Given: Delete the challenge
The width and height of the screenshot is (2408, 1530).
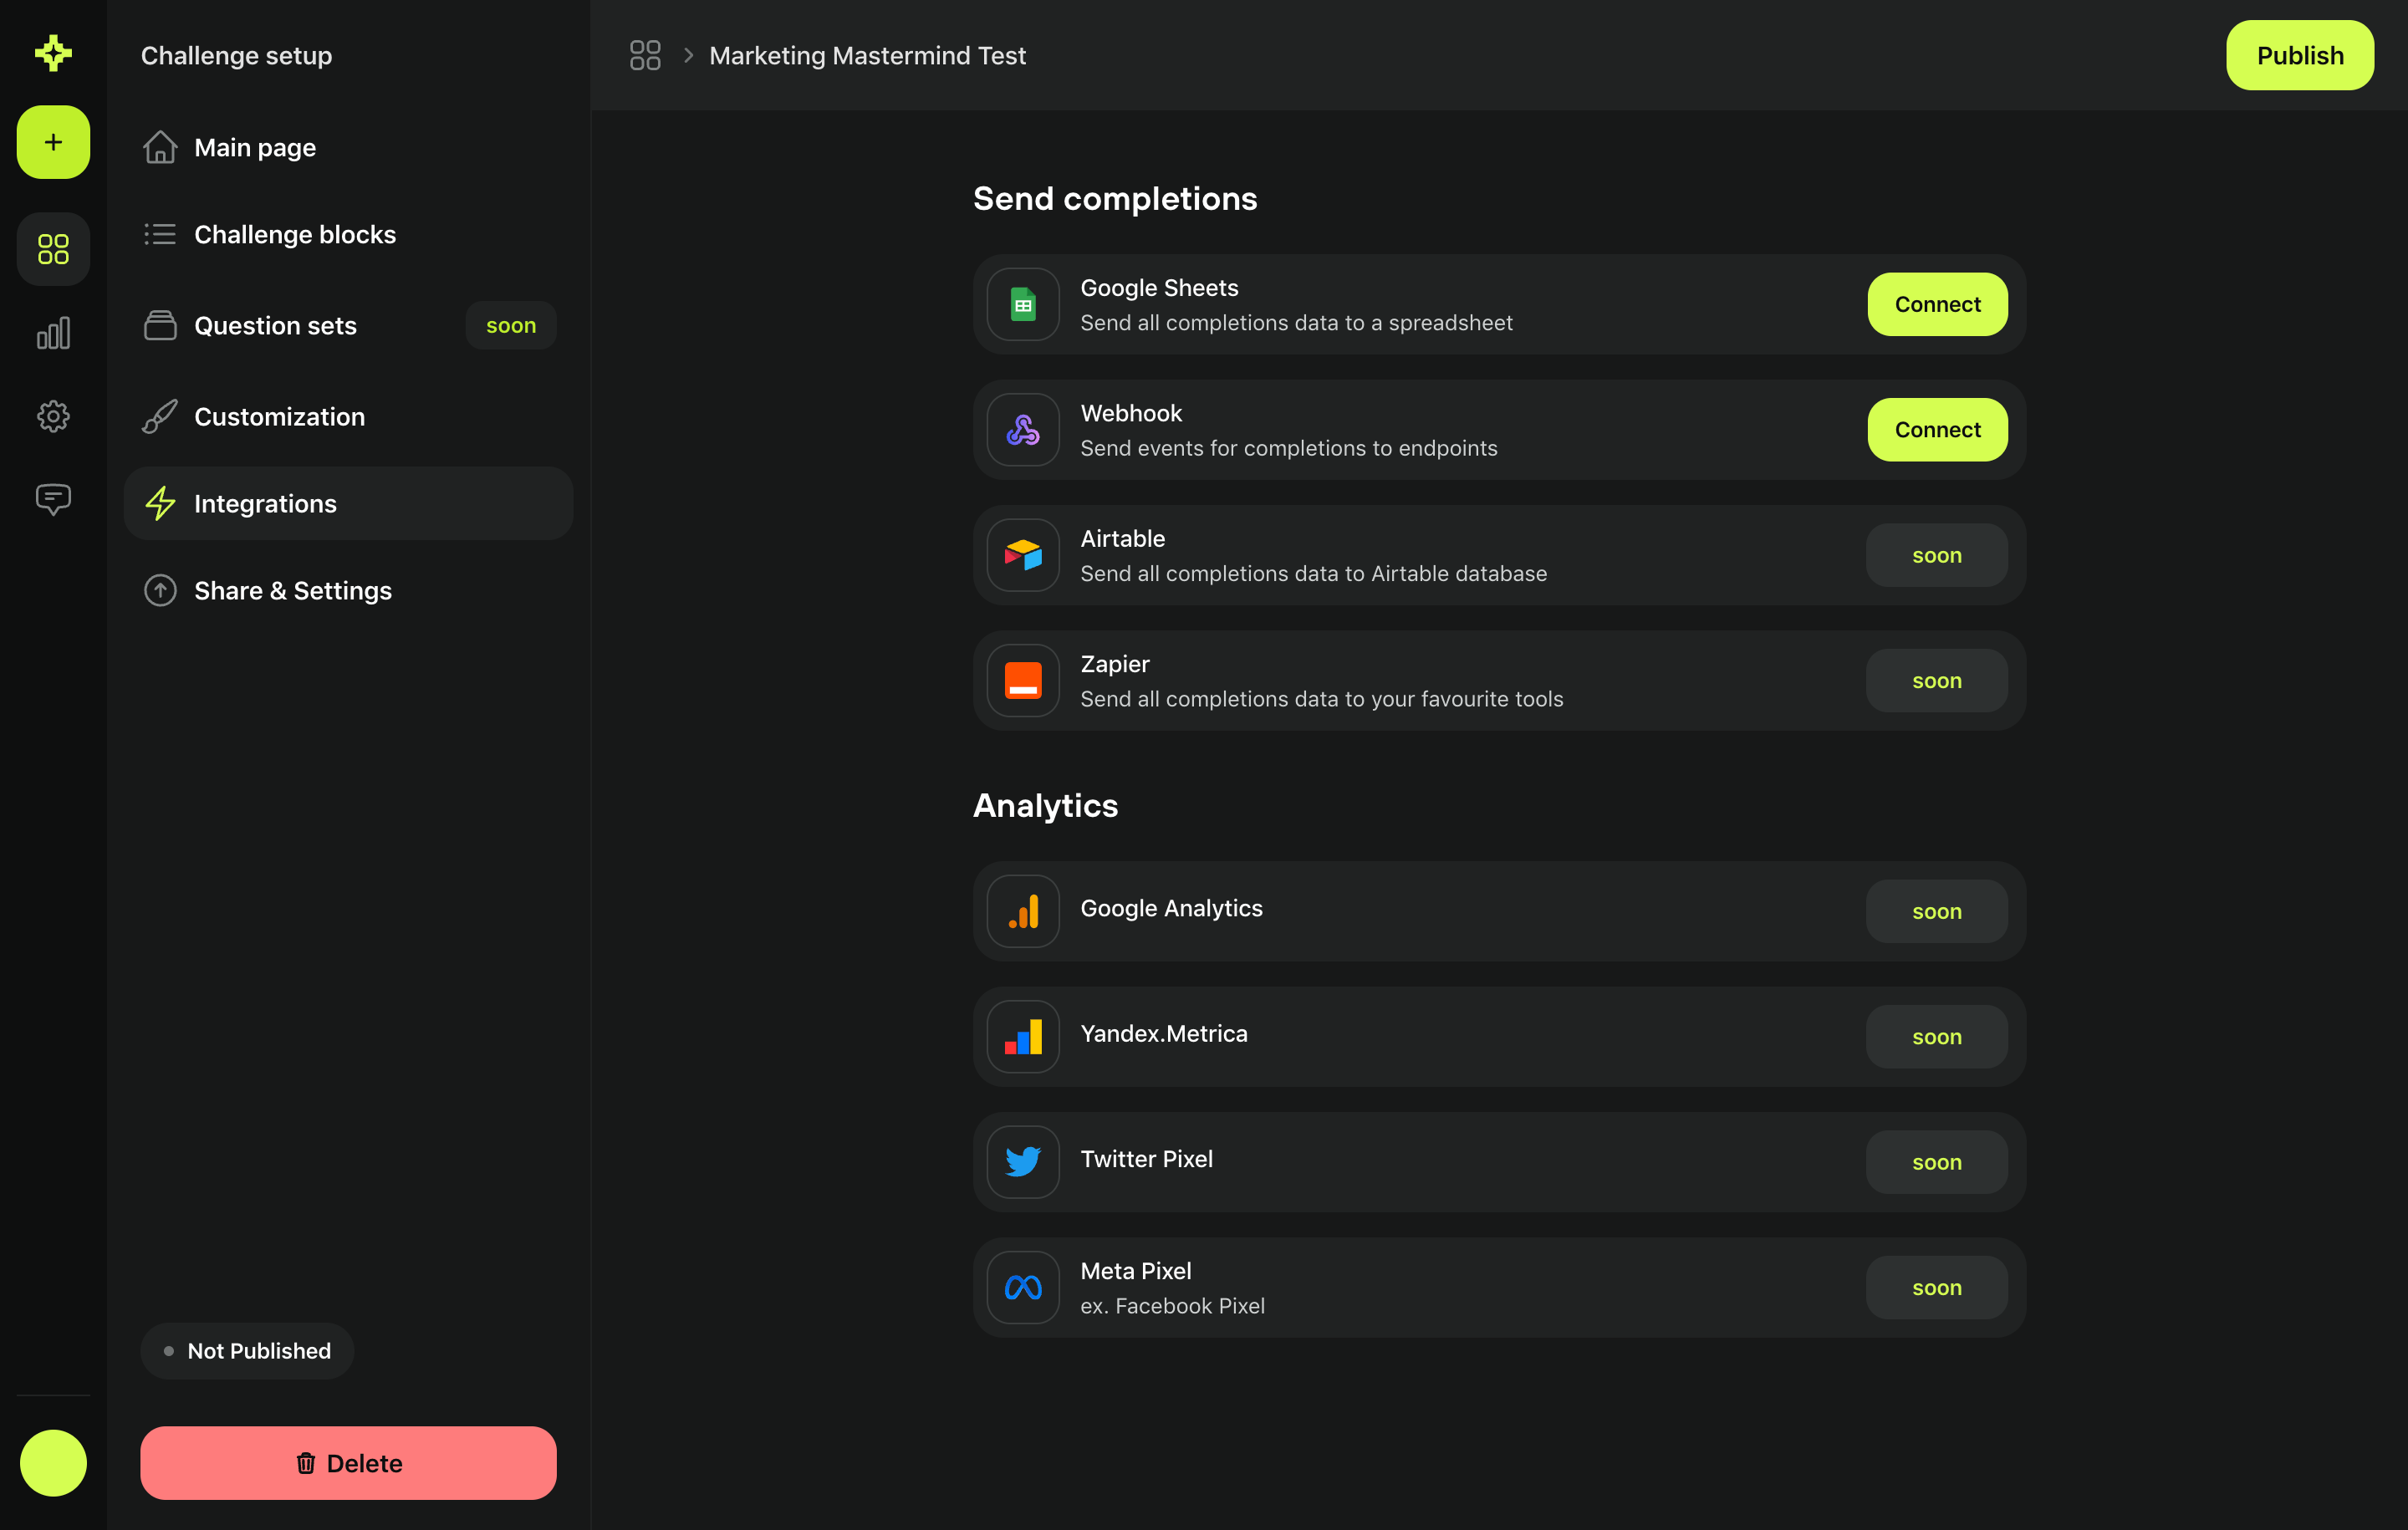Looking at the screenshot, I should pos(348,1463).
